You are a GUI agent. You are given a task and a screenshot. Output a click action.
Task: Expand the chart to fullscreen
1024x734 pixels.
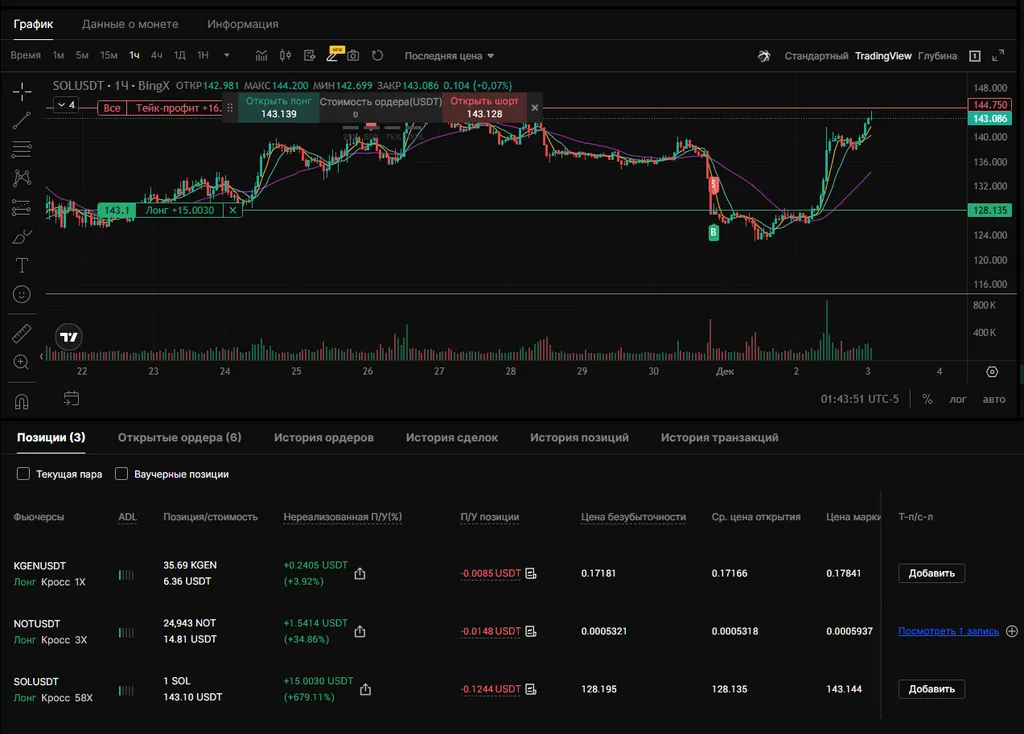click(x=998, y=56)
